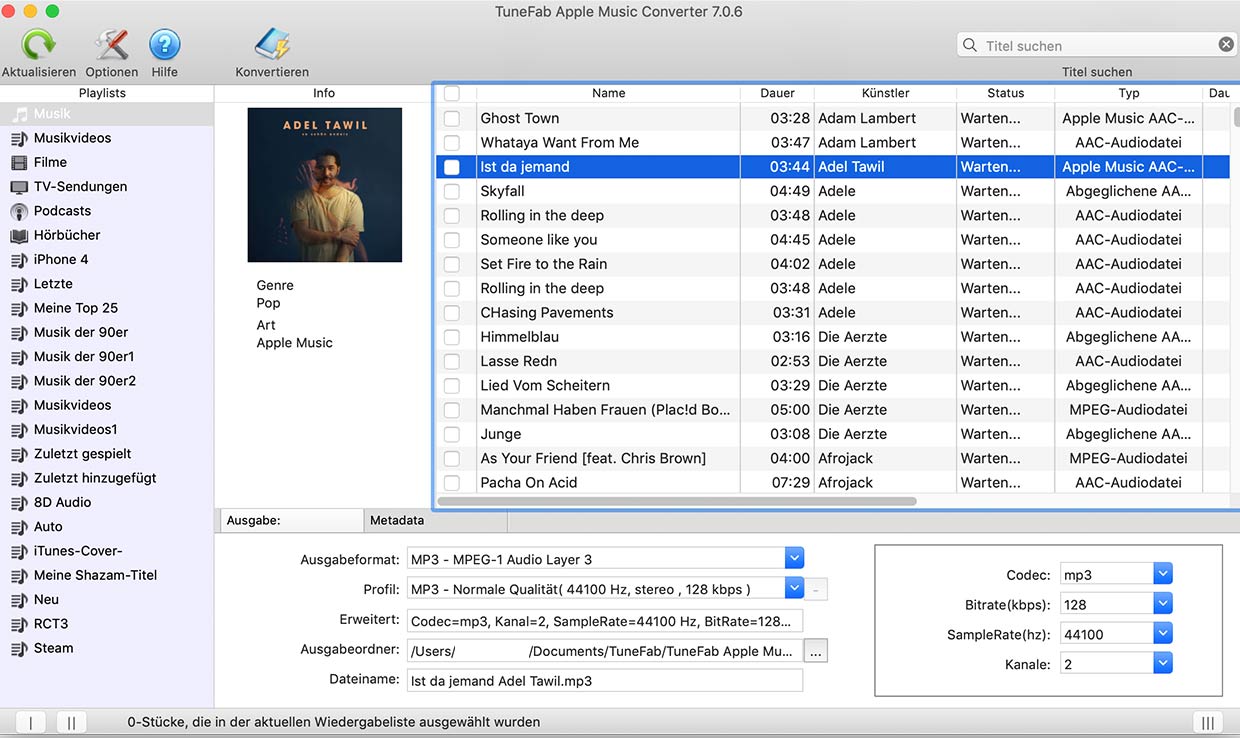Select the Musik der 90er playlist
This screenshot has height=738, width=1240.
point(107,332)
